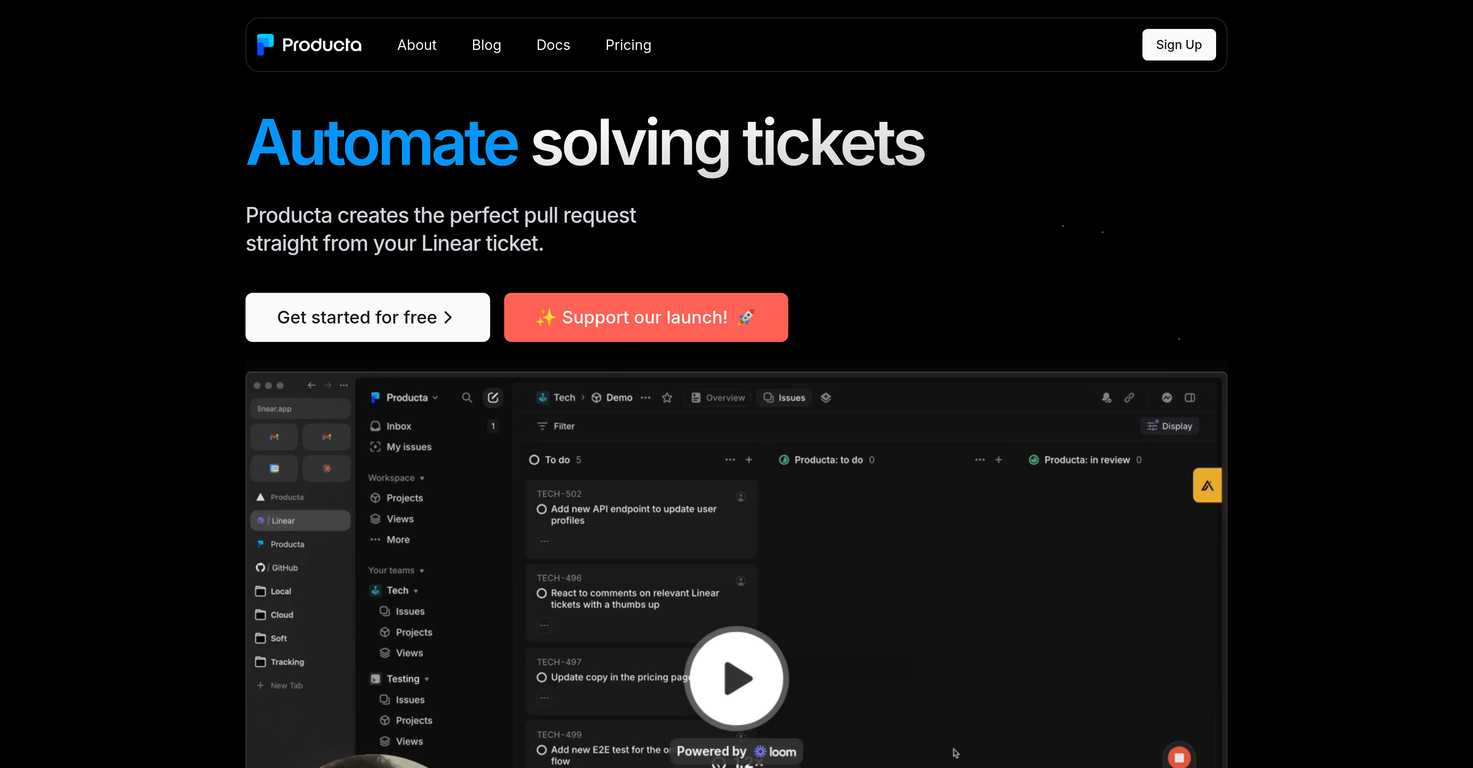Click the Producta logo in the navbar
This screenshot has width=1473, height=768.
tap(309, 45)
